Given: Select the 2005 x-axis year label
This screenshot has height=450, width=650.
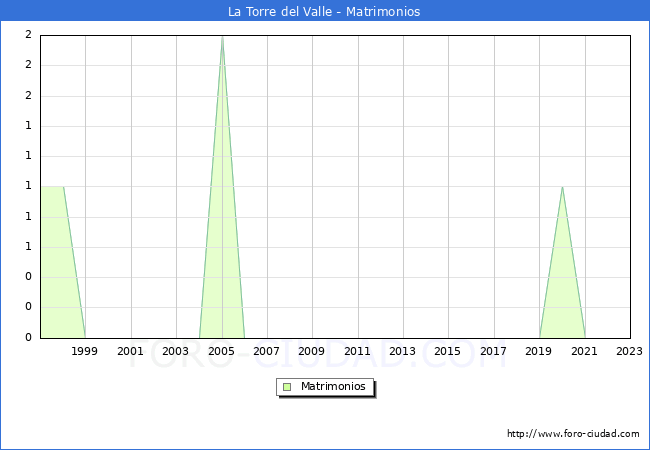Looking at the screenshot, I should pos(221,351).
